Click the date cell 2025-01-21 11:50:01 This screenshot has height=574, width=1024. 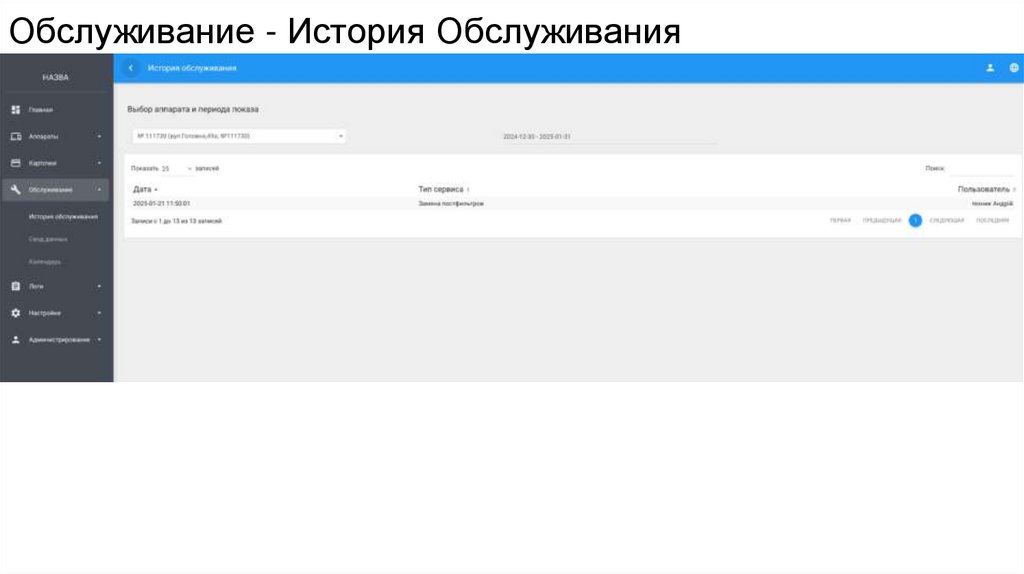click(161, 204)
